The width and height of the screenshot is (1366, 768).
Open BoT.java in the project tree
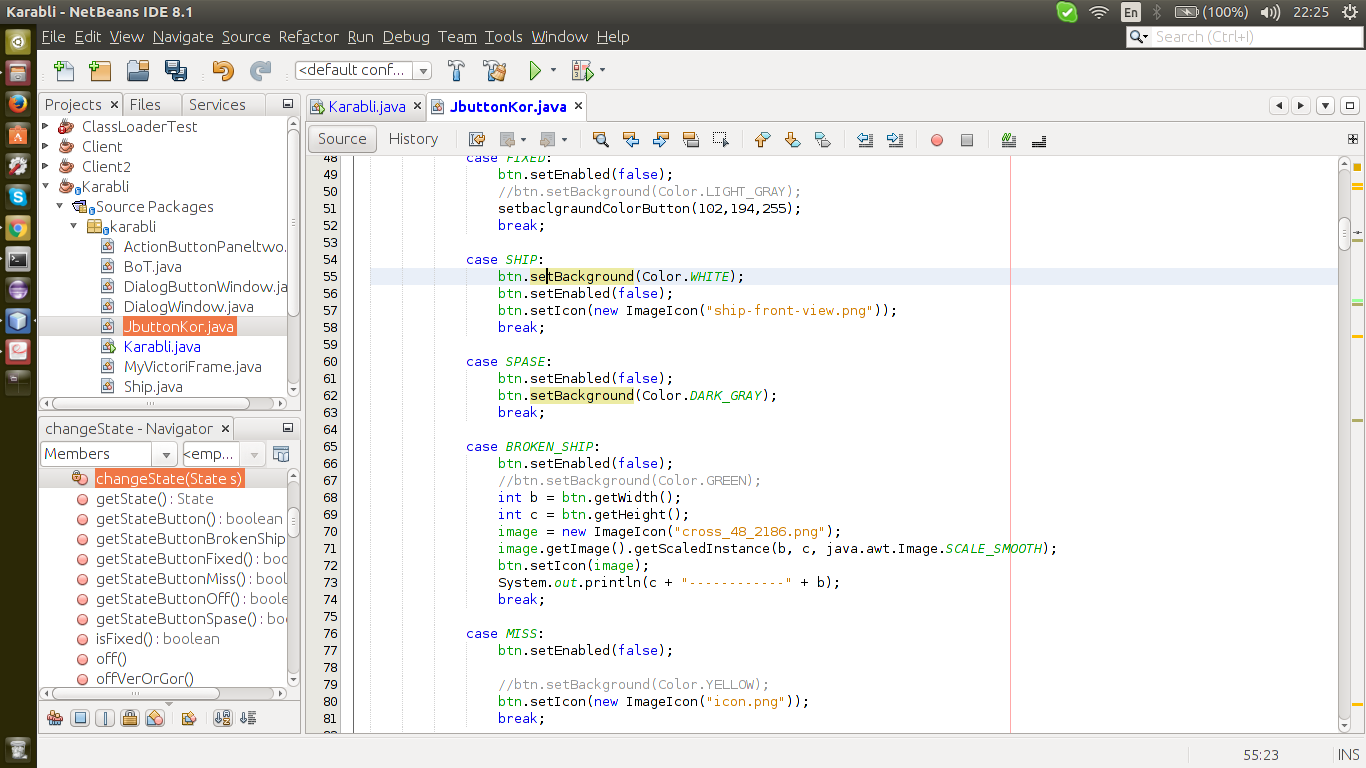click(152, 266)
